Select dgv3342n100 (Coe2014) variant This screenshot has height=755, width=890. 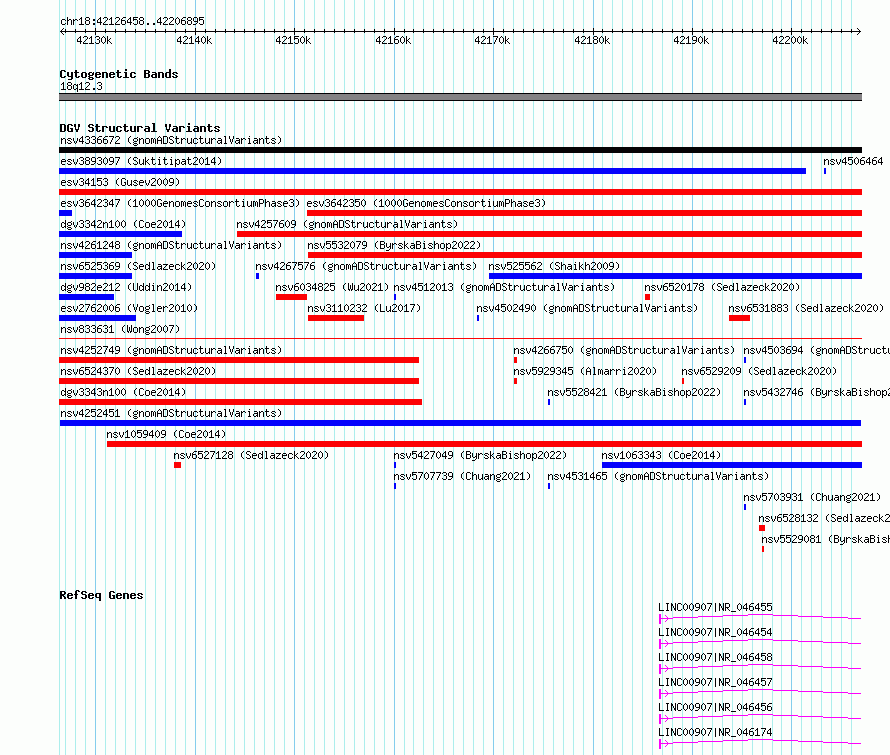[x=120, y=234]
